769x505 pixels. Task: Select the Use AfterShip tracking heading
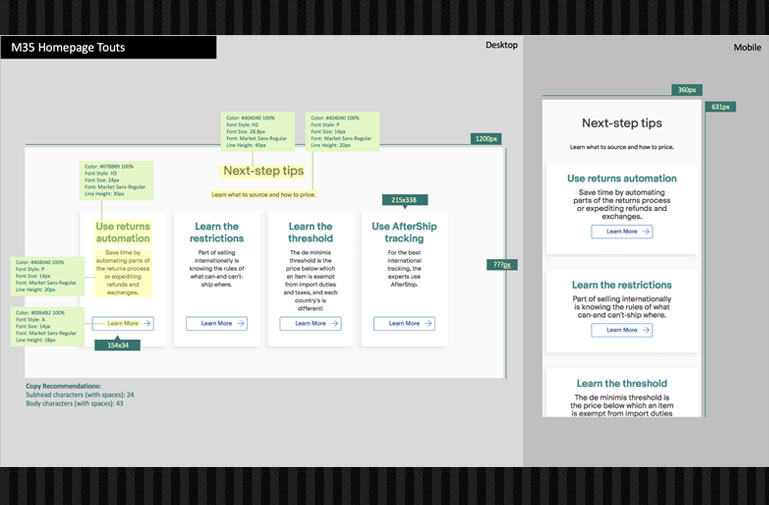[404, 232]
